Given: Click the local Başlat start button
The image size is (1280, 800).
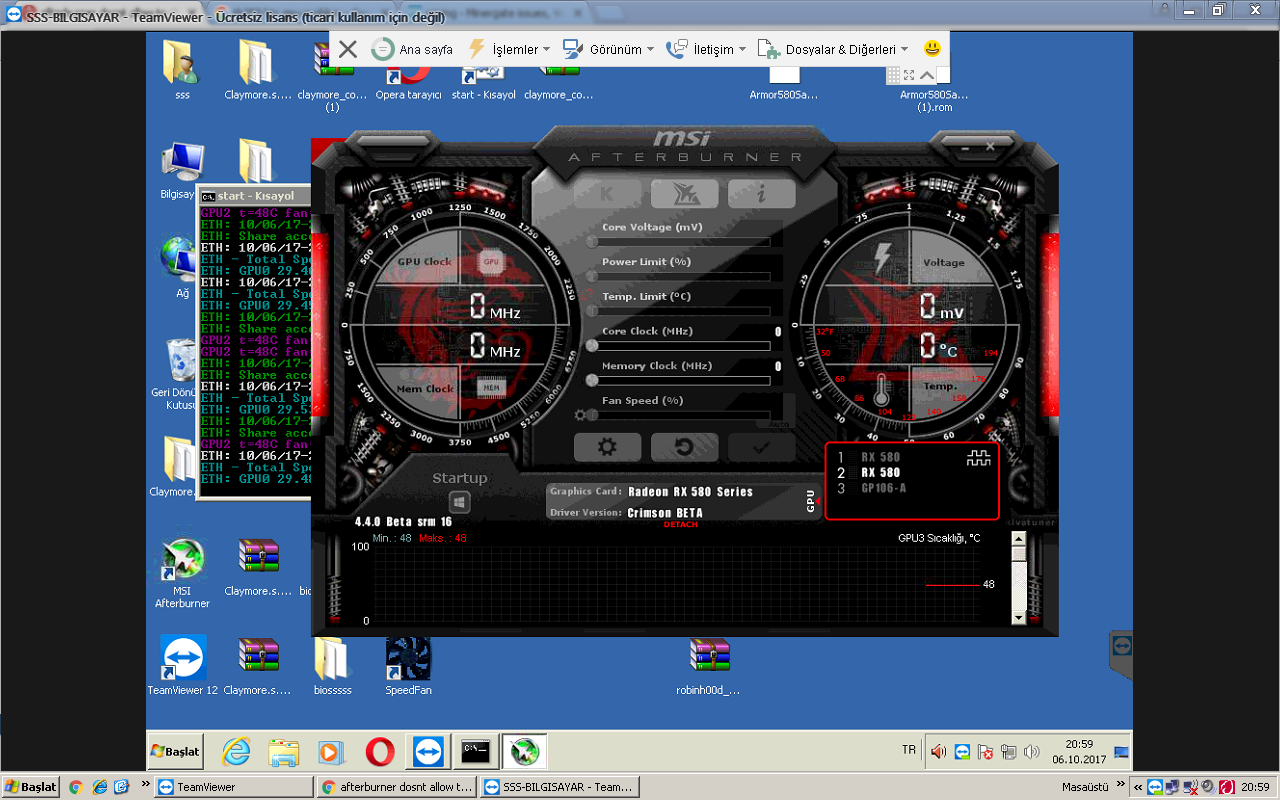Looking at the screenshot, I should (x=30, y=787).
